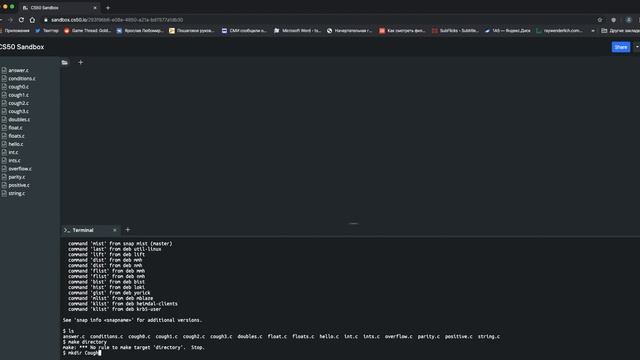Screen dimensions: 640x360
Task: Open cough0.c in the file list
Action: pyautogui.click(x=18, y=87)
